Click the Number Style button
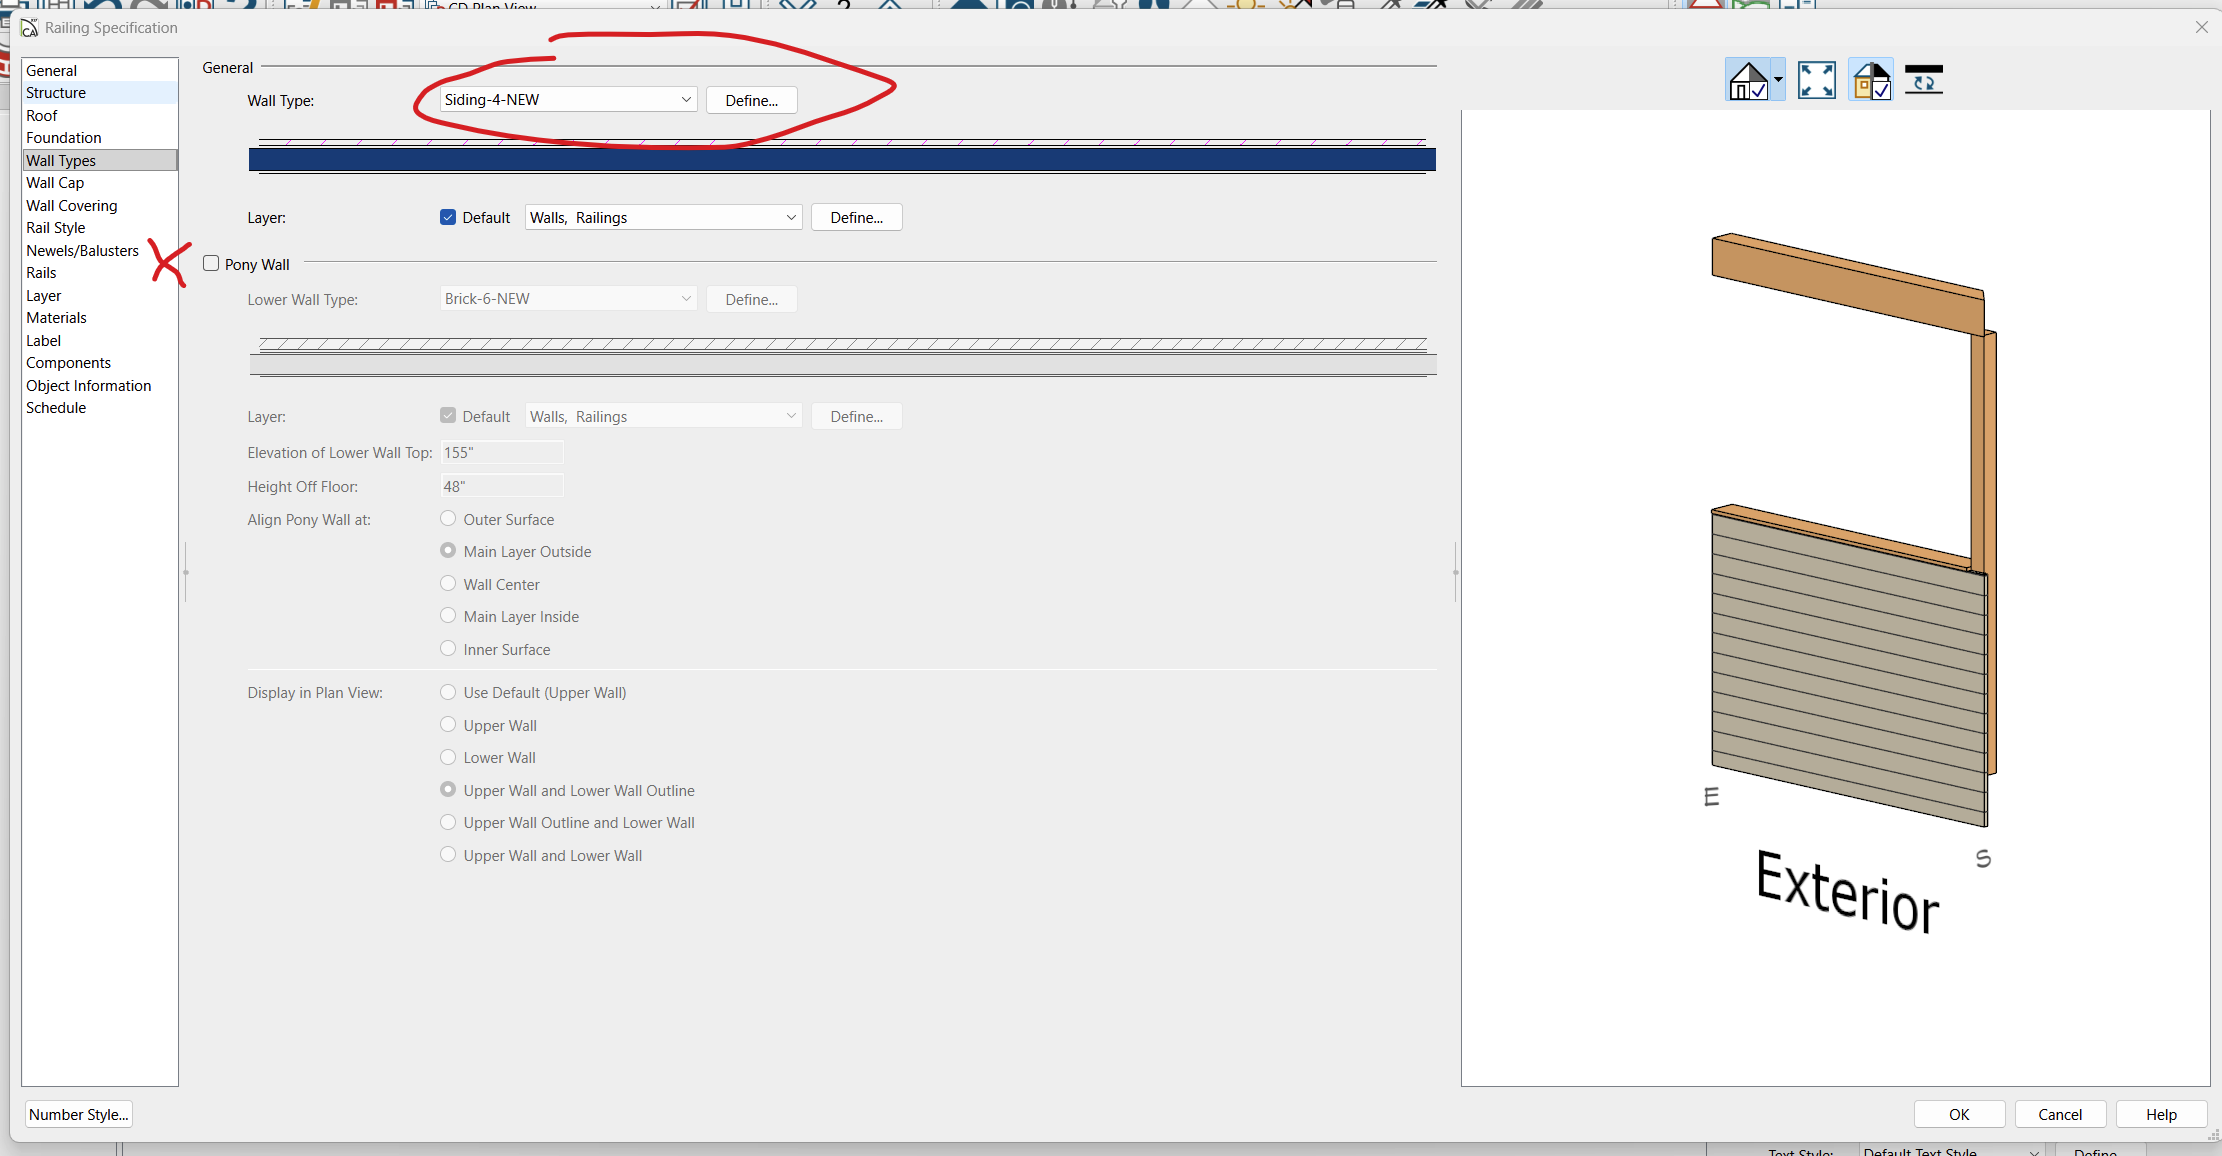The image size is (2222, 1156). 78,1114
